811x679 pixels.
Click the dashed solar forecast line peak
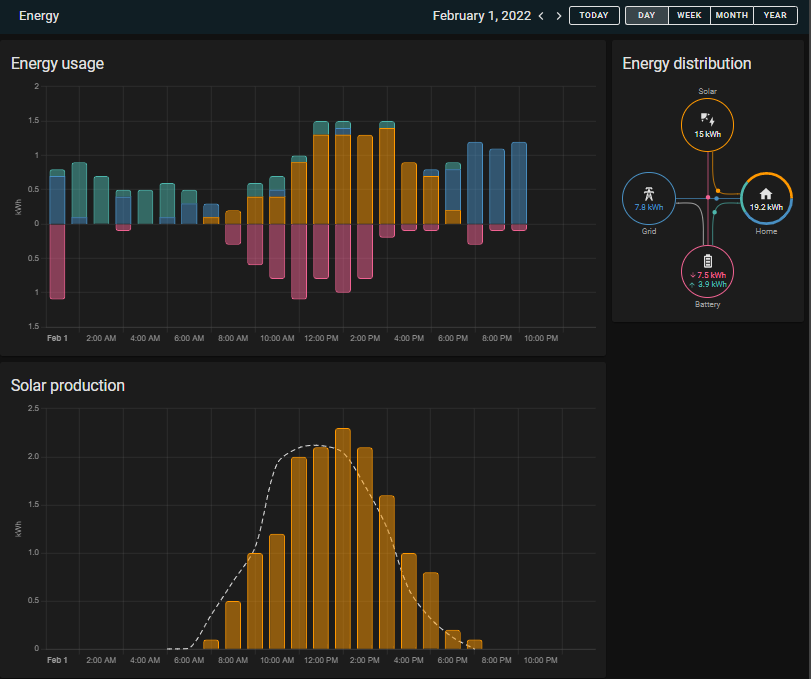point(316,445)
